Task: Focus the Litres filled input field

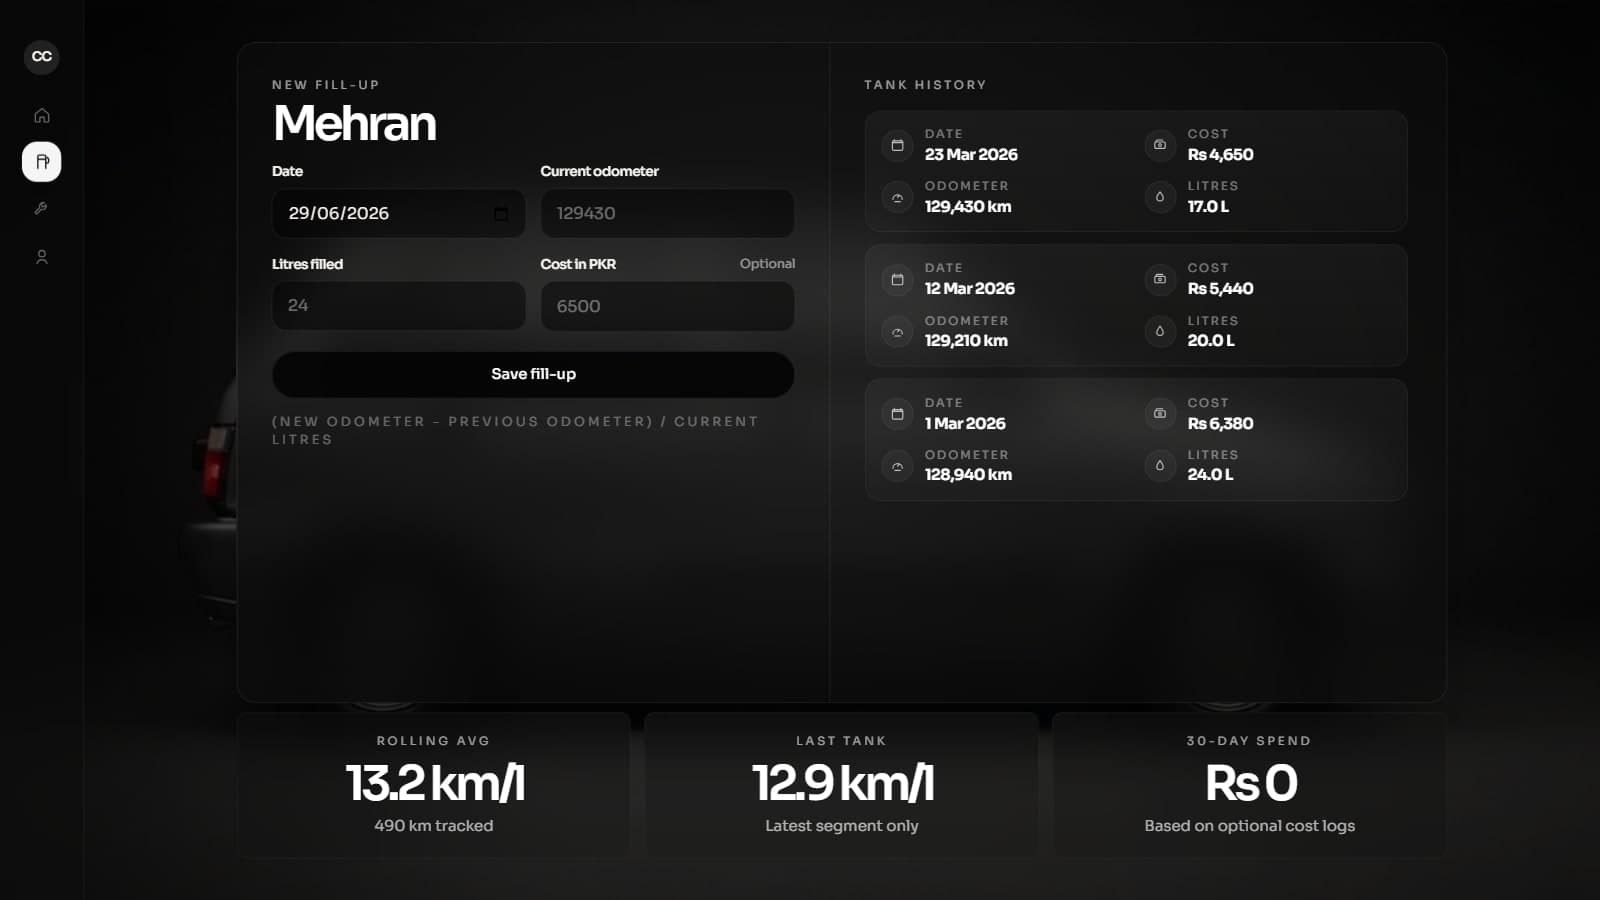Action: 398,305
